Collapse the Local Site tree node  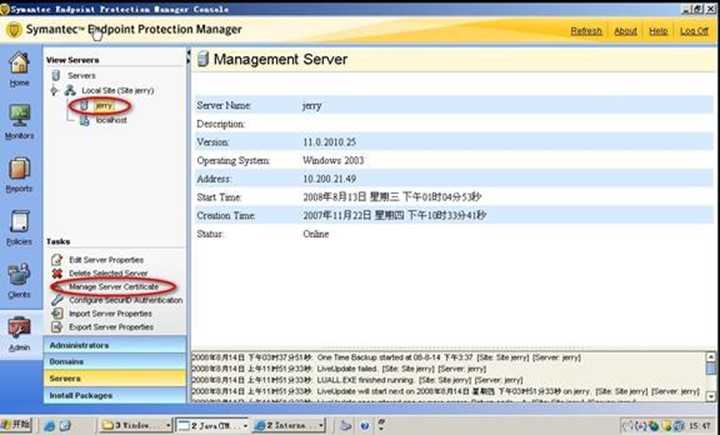(x=54, y=90)
